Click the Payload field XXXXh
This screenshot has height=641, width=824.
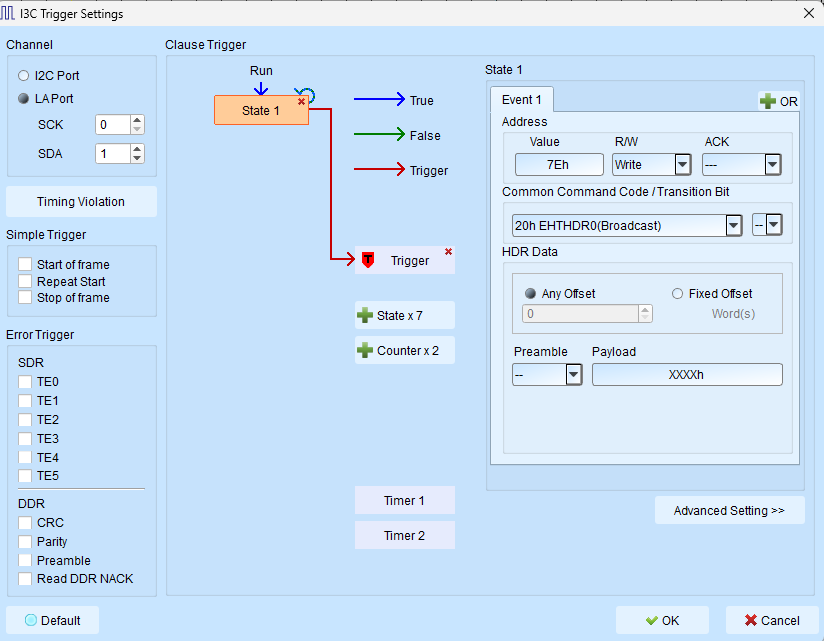687,375
